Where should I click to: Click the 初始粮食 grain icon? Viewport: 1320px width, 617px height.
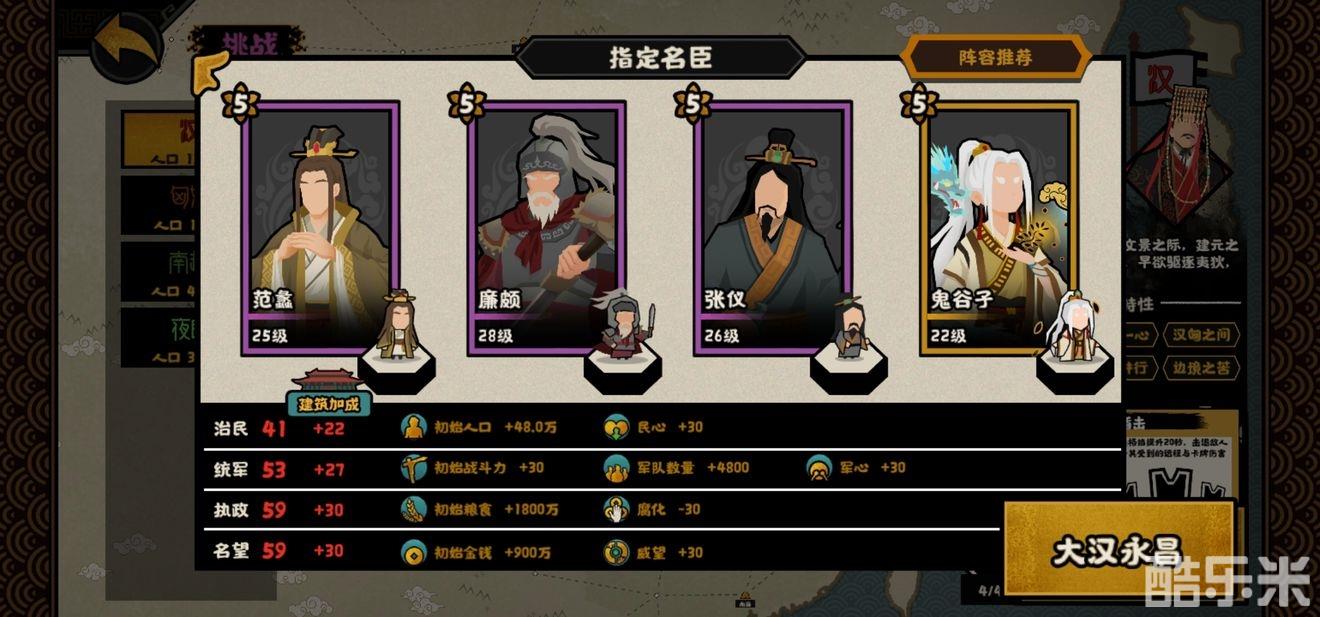(413, 509)
